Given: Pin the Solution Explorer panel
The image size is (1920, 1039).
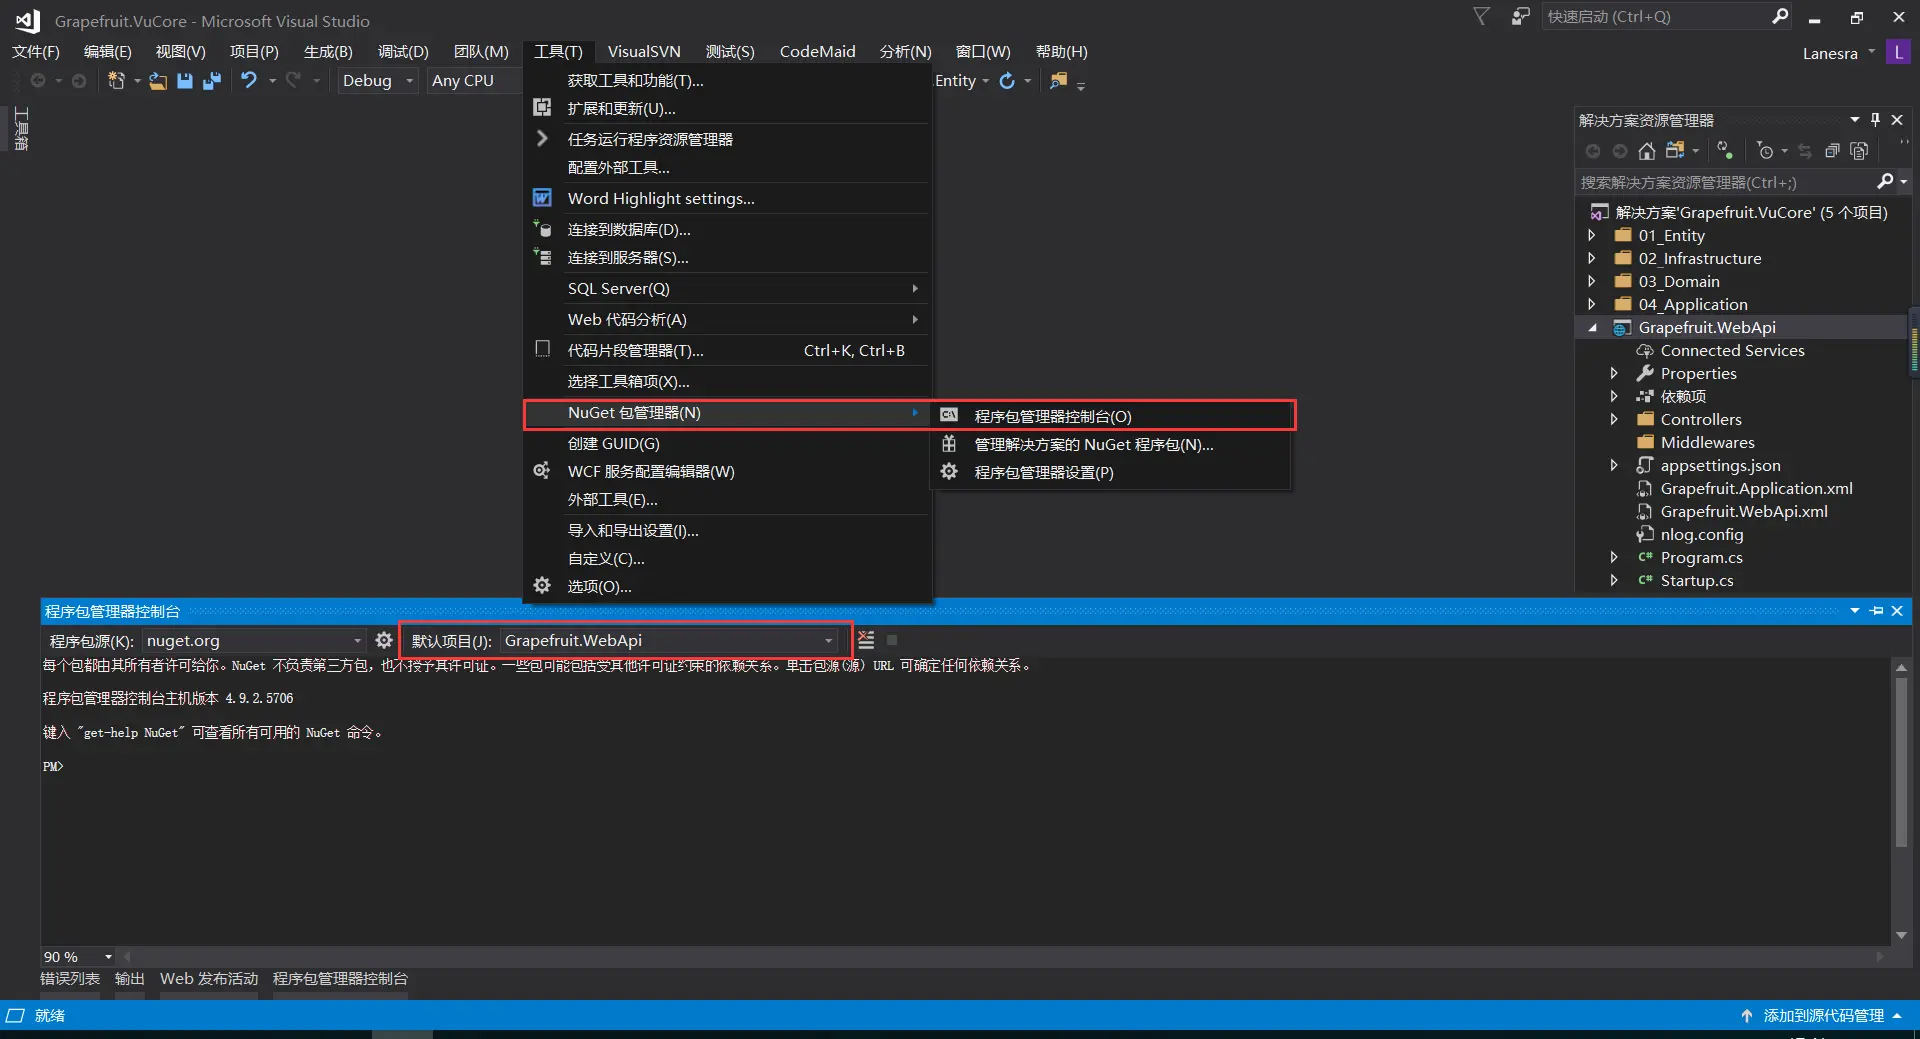Looking at the screenshot, I should [1876, 120].
